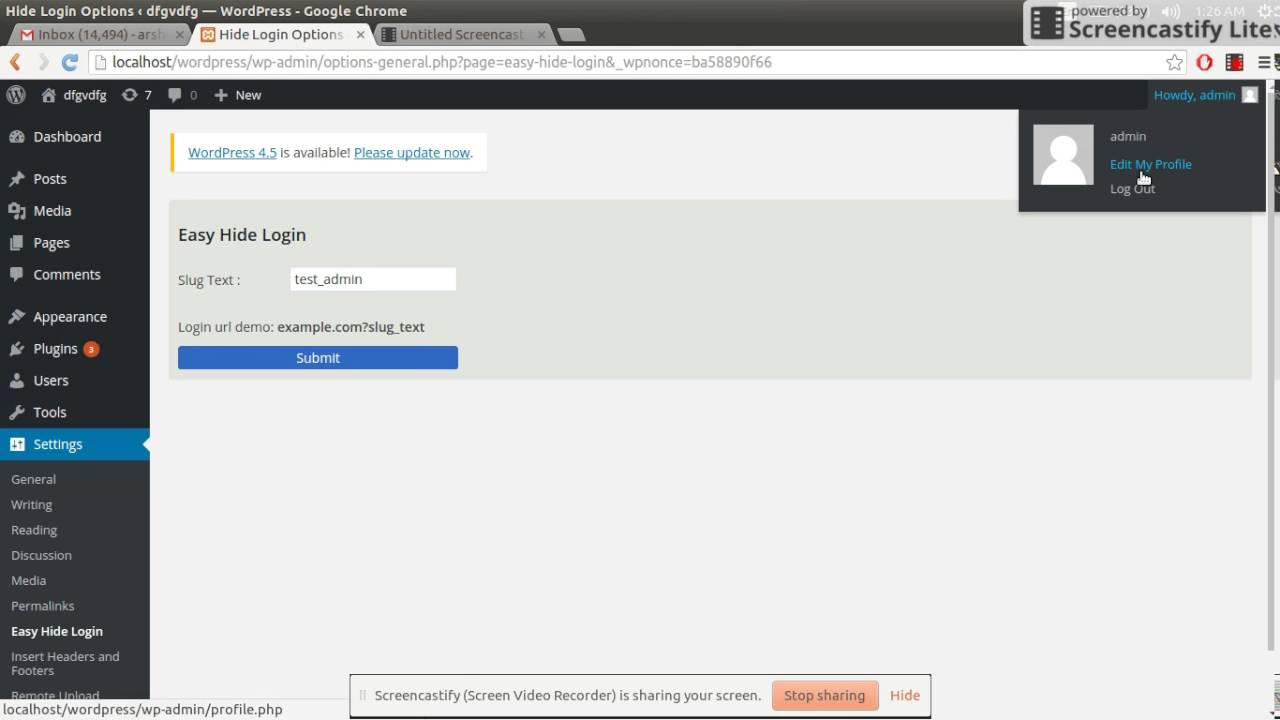
Task: Click the browser address bar URL
Action: click(x=441, y=62)
